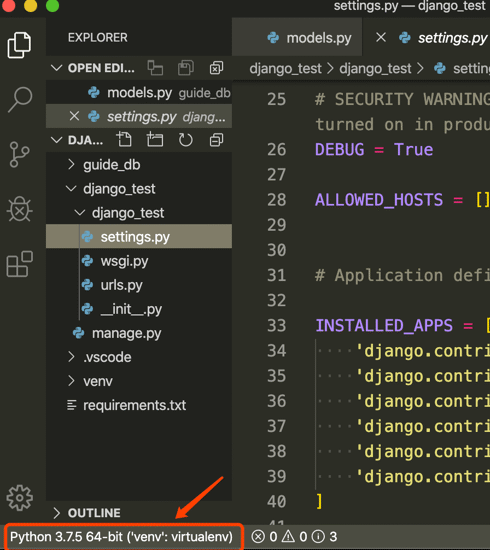Open wsgi.py in the file tree
The image size is (490, 550).
point(139,261)
